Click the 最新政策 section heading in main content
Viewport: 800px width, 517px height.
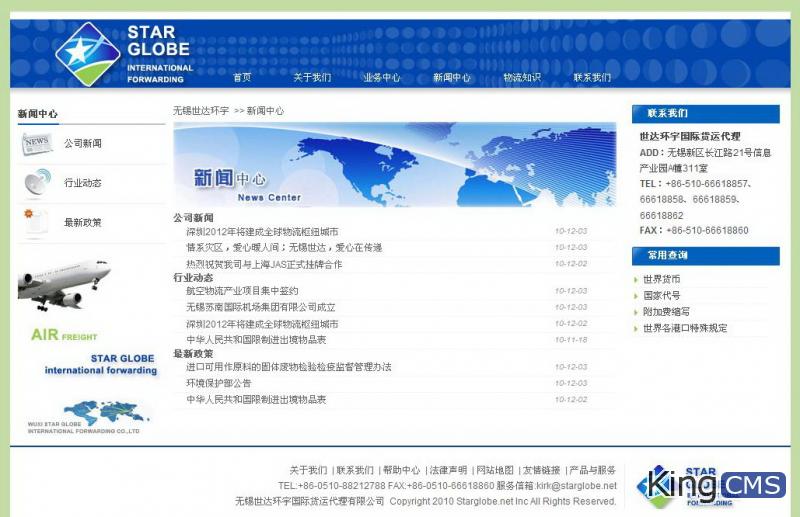[x=193, y=354]
